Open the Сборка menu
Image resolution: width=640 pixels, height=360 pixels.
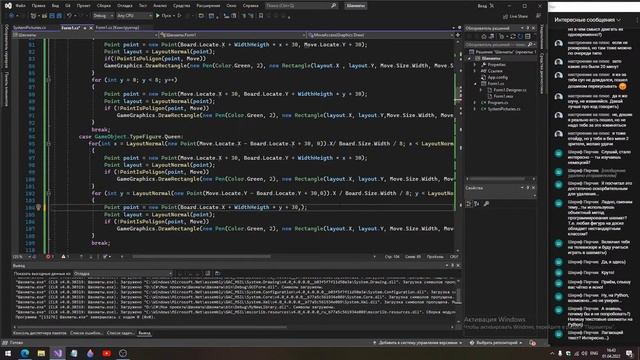click(104, 6)
